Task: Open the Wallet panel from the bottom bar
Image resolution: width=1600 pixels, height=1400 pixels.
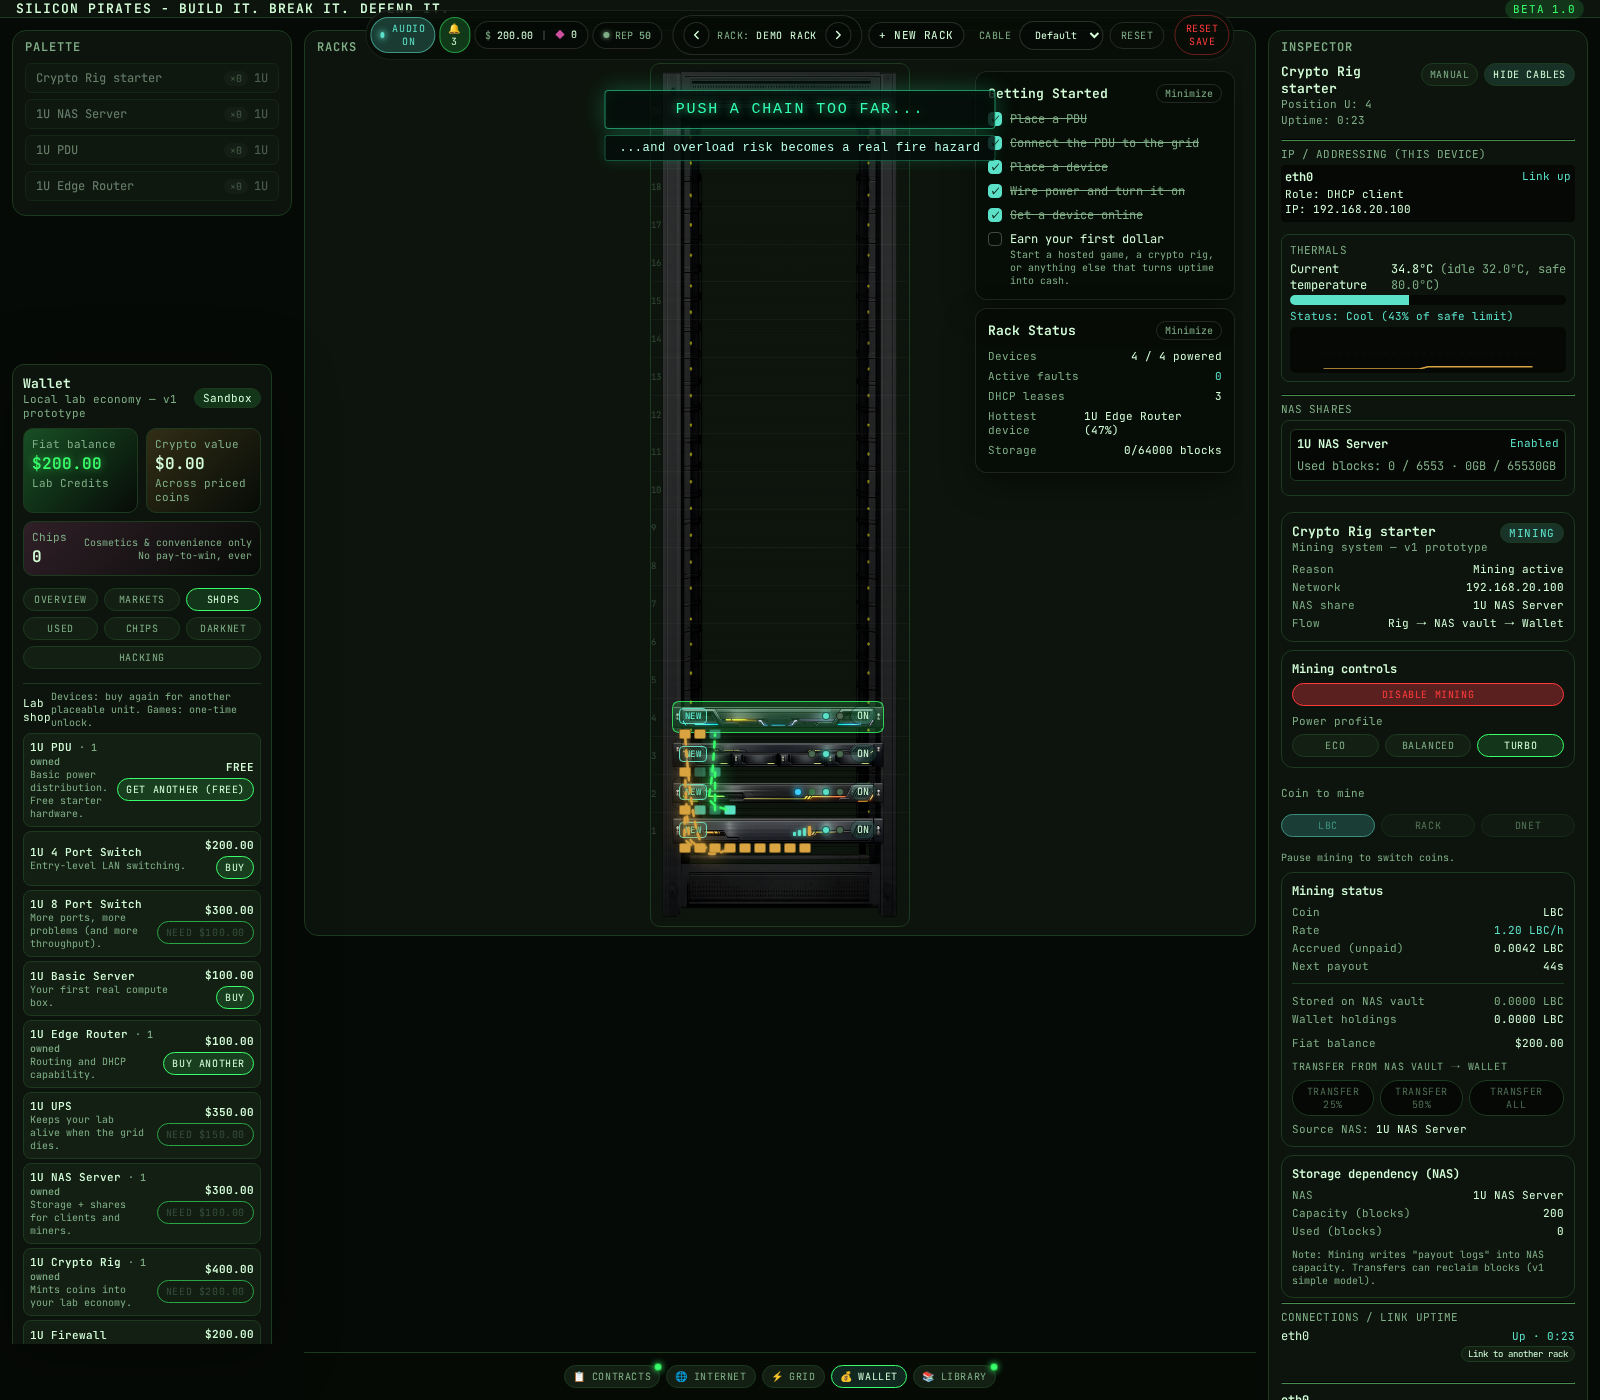Action: pyautogui.click(x=869, y=1377)
